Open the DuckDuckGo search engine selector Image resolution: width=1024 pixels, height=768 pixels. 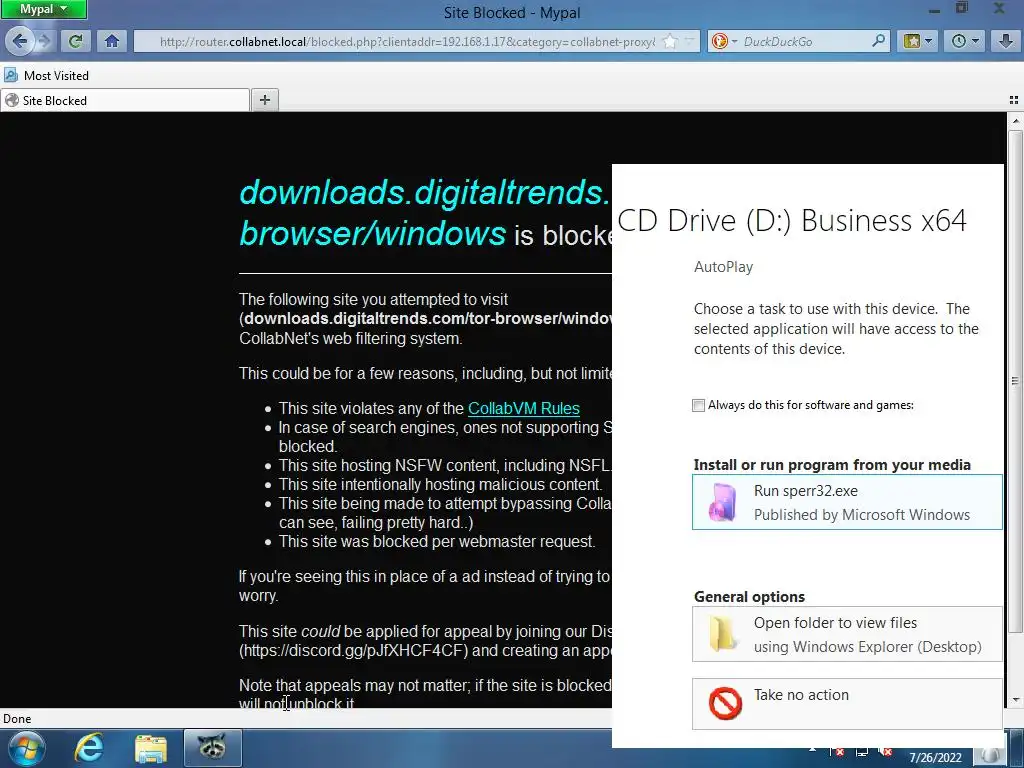tap(724, 41)
